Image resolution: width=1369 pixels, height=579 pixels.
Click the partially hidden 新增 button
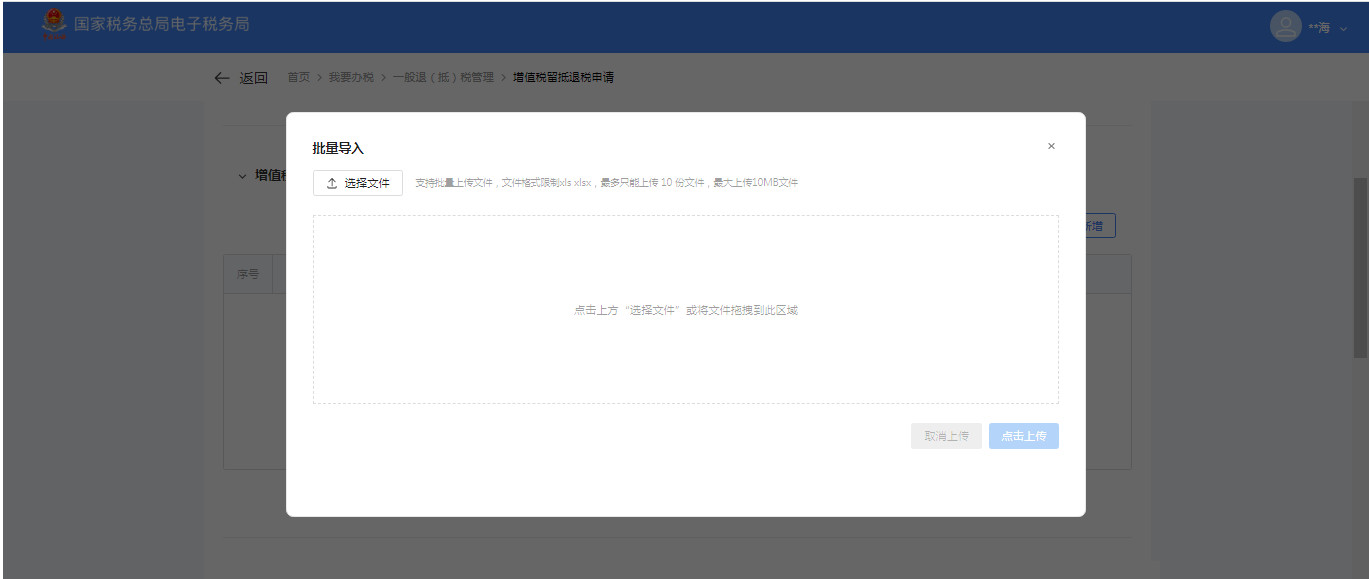click(x=1100, y=226)
